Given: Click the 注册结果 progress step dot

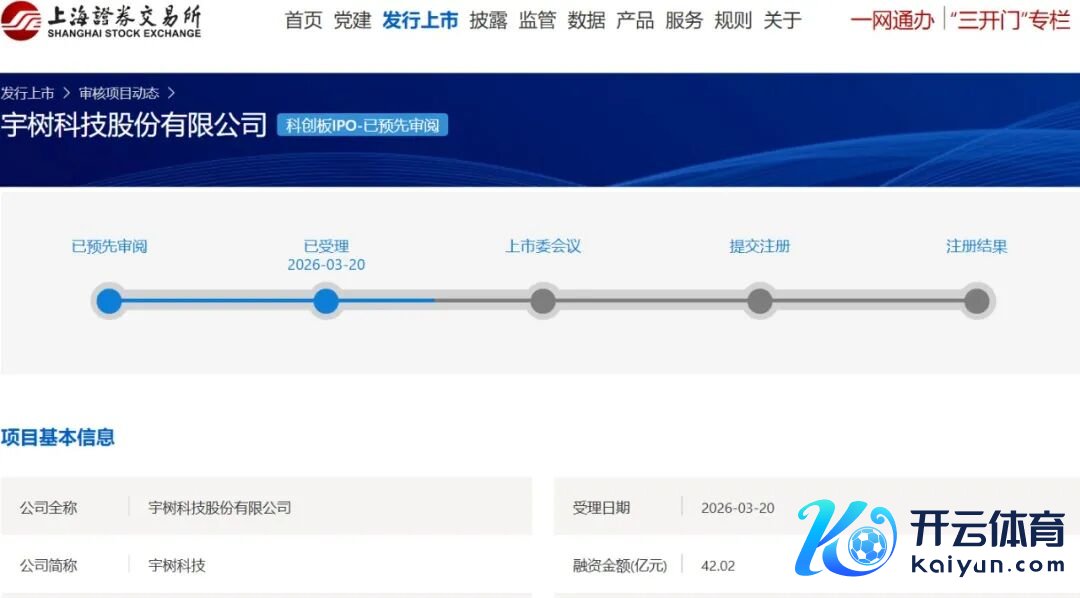Looking at the screenshot, I should [977, 301].
